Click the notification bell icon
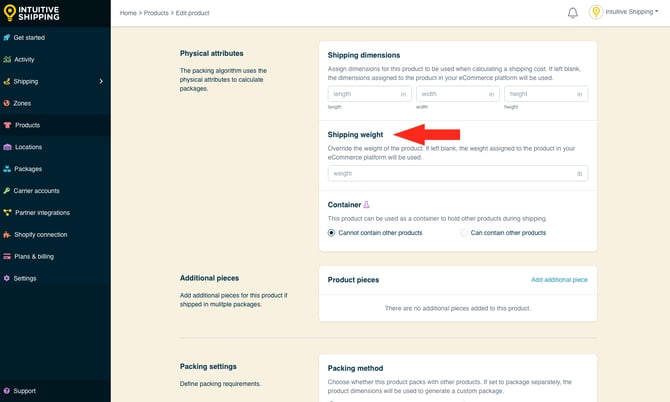This screenshot has width=670, height=402. [573, 13]
